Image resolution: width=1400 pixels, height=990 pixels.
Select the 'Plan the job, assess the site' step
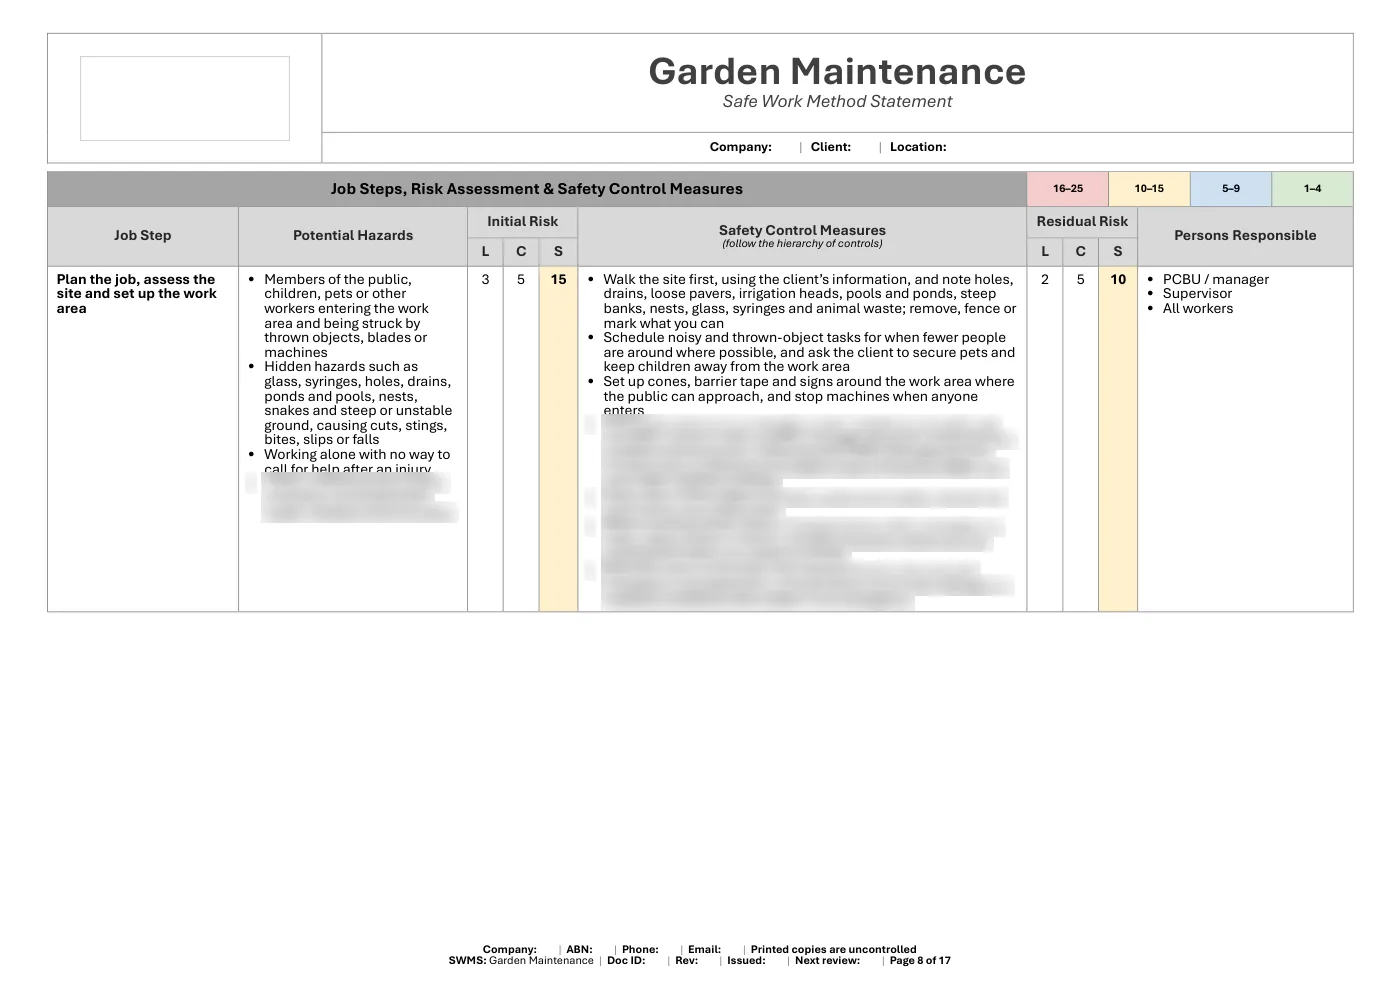coord(137,294)
